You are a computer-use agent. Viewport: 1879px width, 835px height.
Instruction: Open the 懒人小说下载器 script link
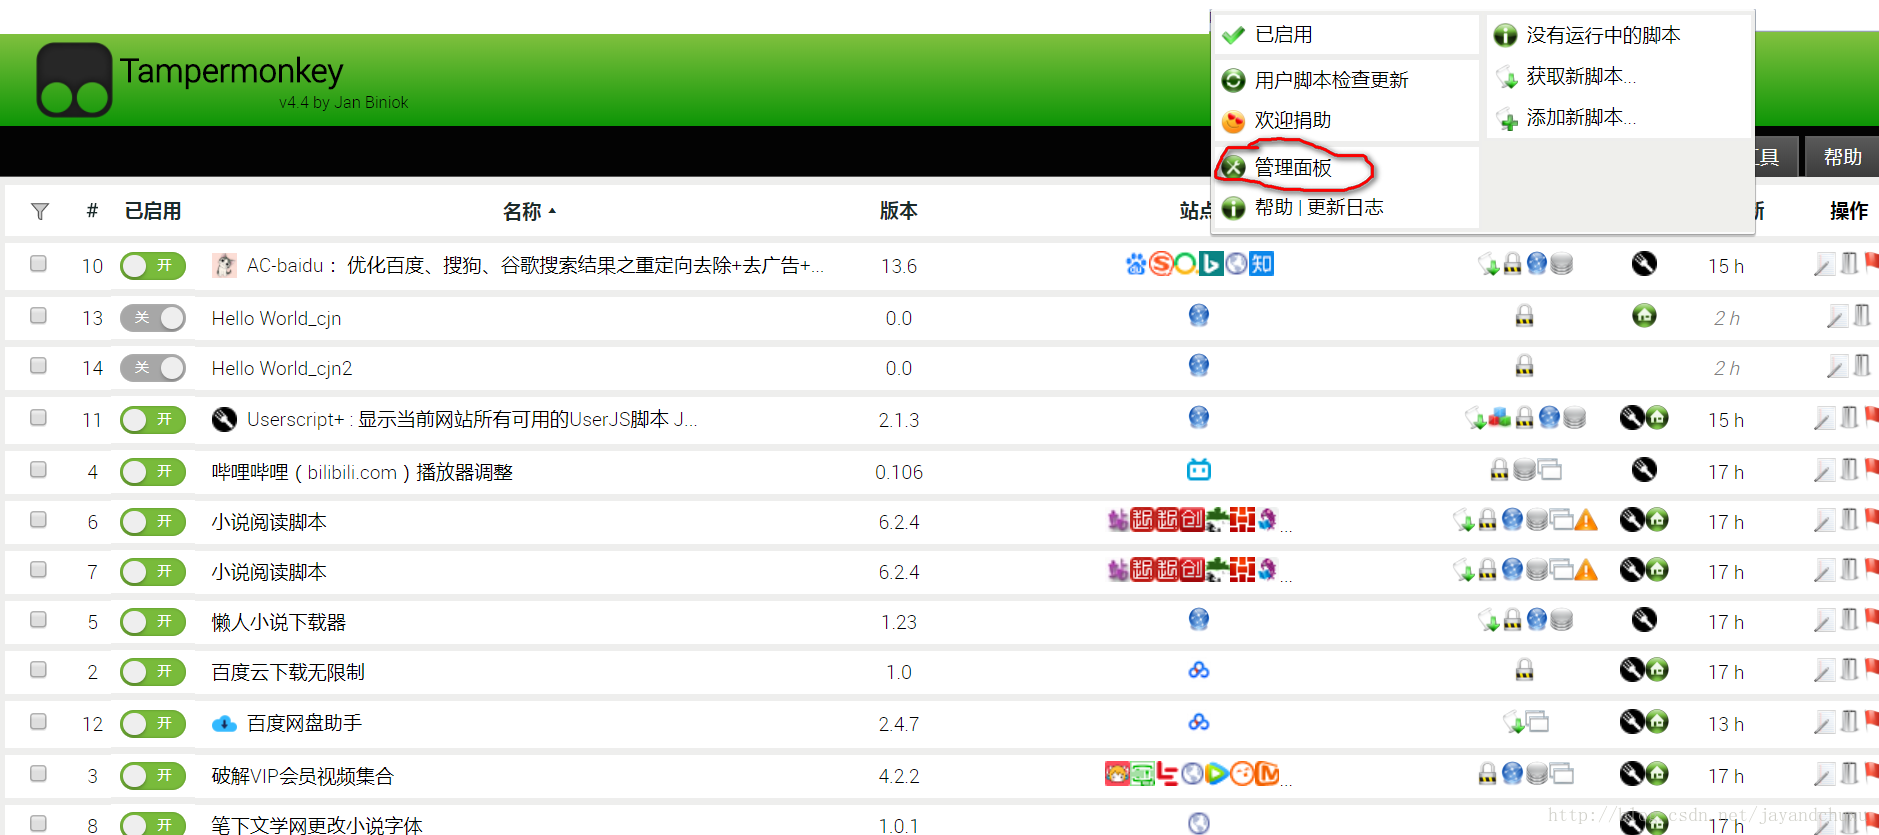[x=279, y=622]
